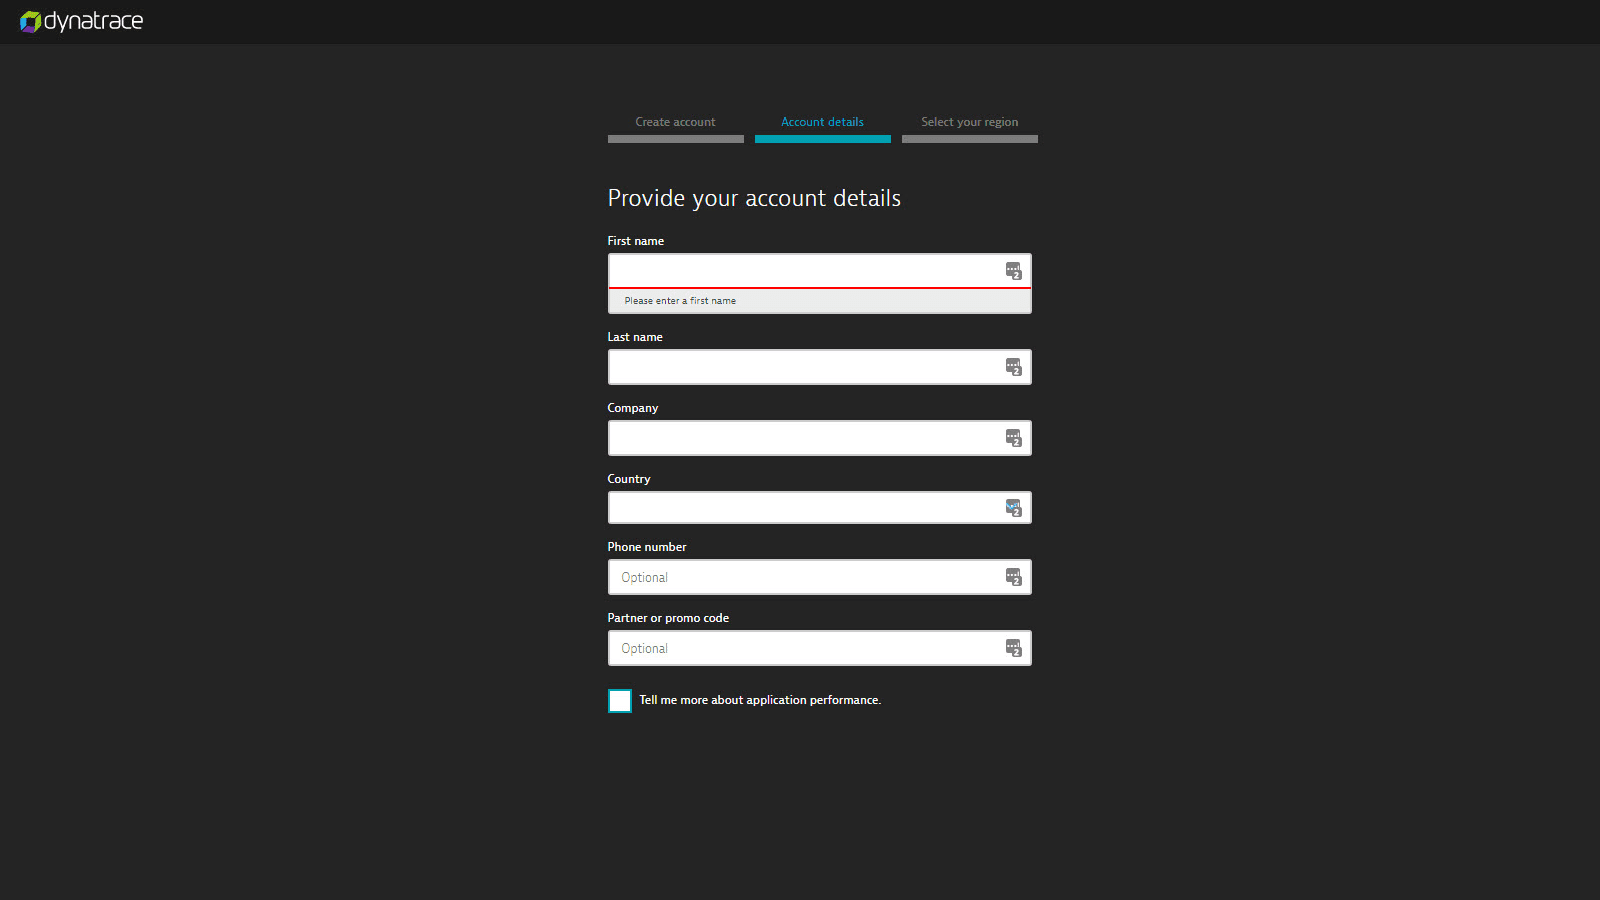
Task: Click the First name input field
Action: [800, 270]
